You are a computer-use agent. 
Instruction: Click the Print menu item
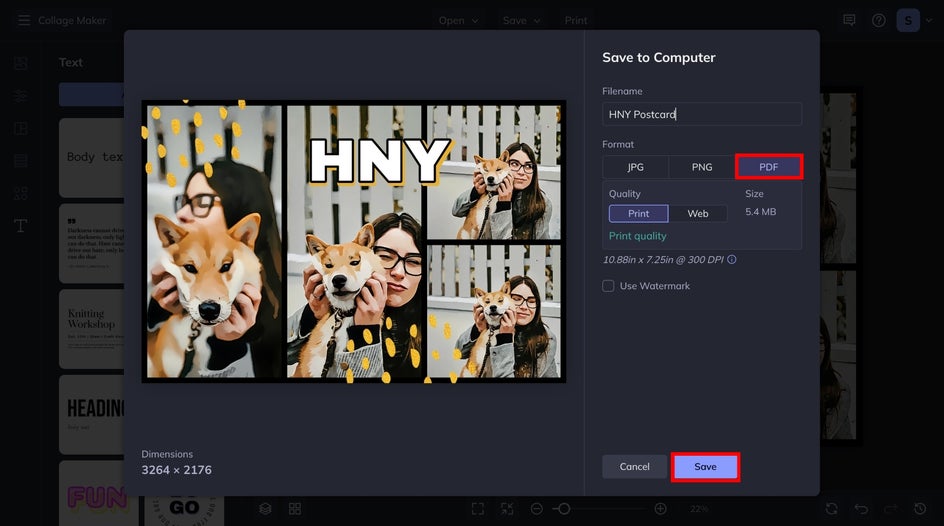(x=576, y=20)
